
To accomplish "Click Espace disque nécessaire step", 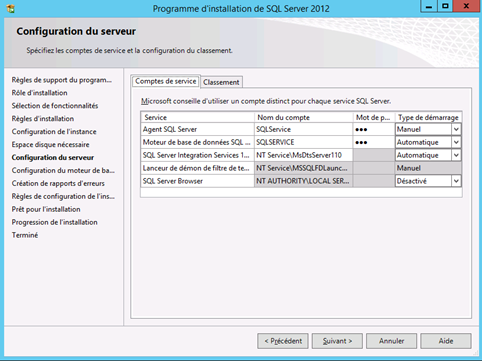I will pos(50,145).
